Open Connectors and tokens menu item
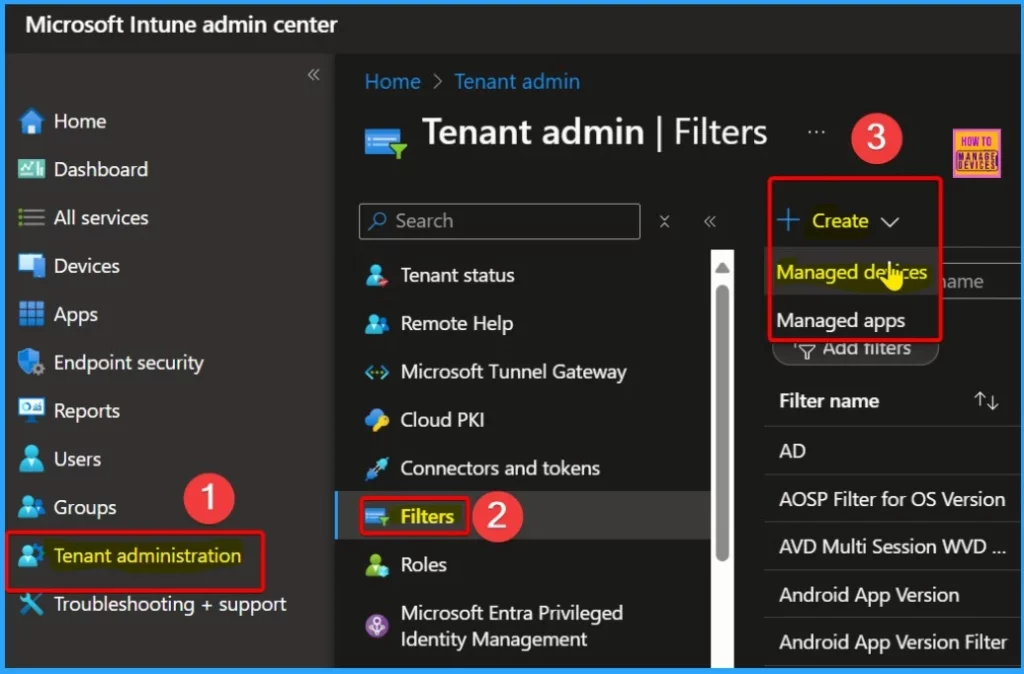 pyautogui.click(x=500, y=468)
